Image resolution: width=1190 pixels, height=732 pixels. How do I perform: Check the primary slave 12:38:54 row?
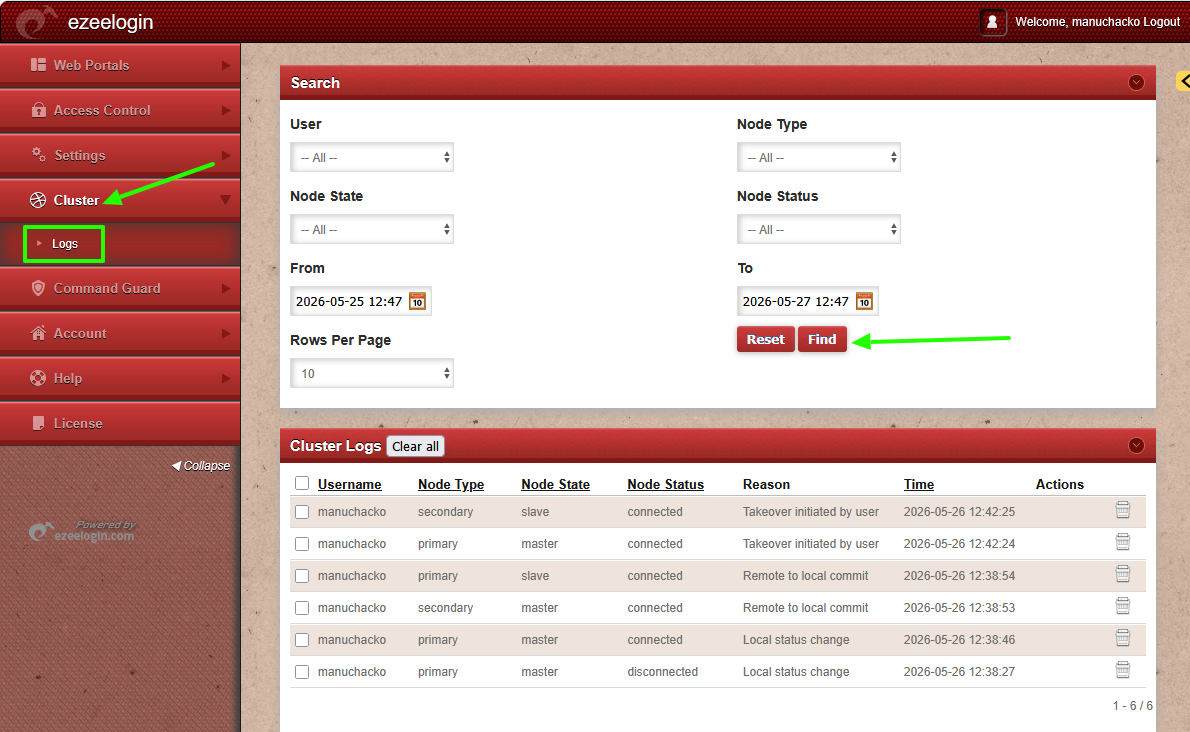coord(302,576)
